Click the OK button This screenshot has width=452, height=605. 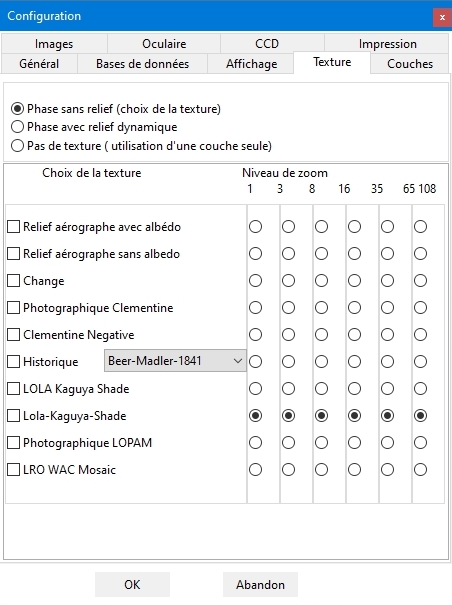pyautogui.click(x=132, y=585)
